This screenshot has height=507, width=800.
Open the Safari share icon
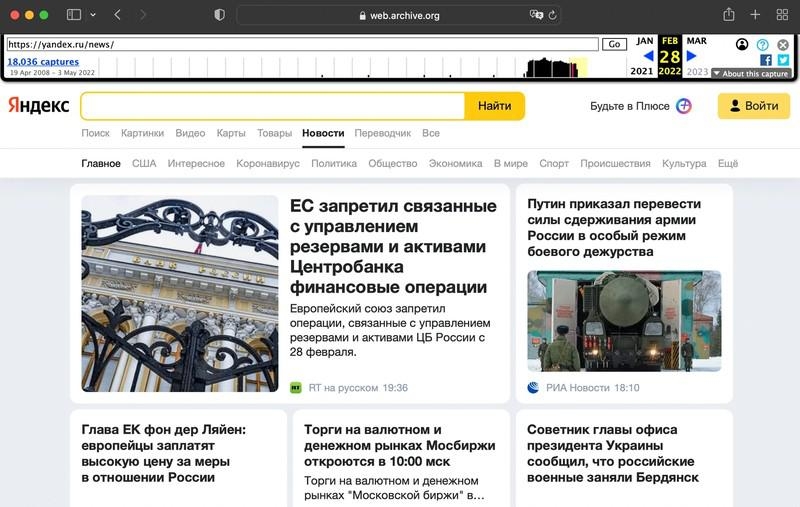(x=729, y=15)
